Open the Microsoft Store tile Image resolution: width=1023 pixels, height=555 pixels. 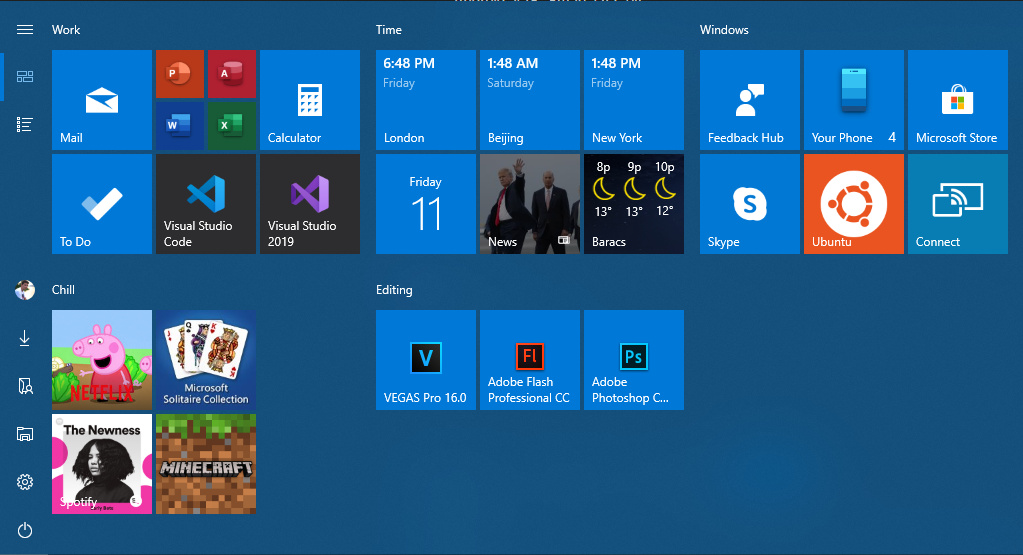tap(958, 100)
